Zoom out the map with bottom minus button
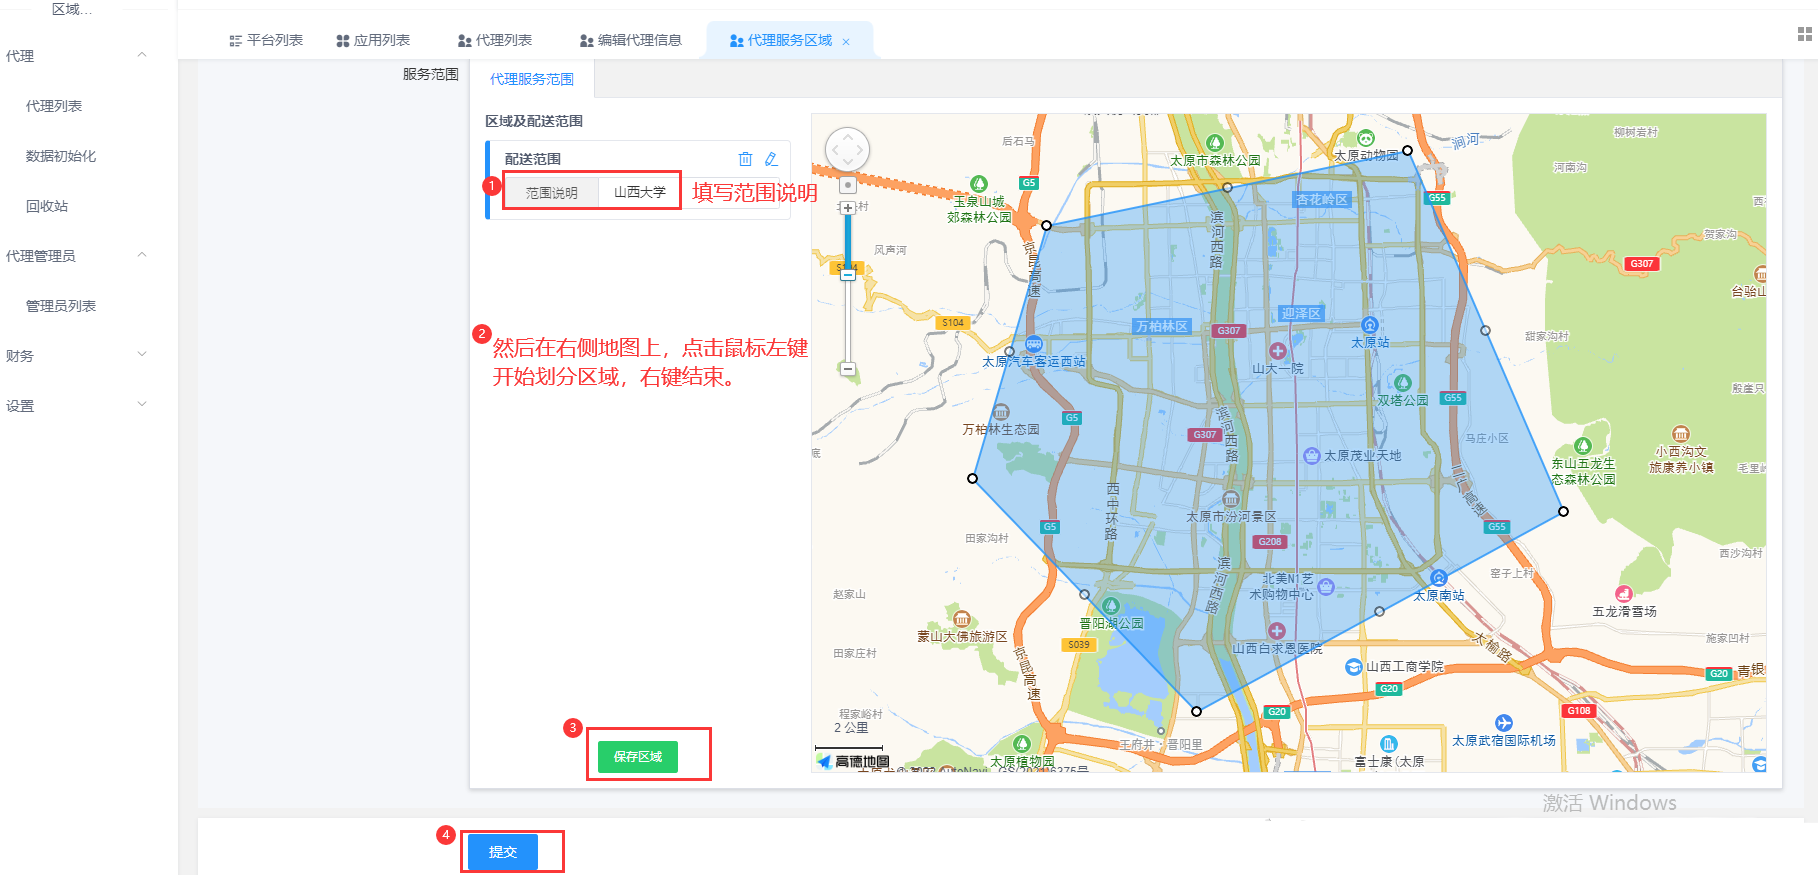 tap(848, 369)
